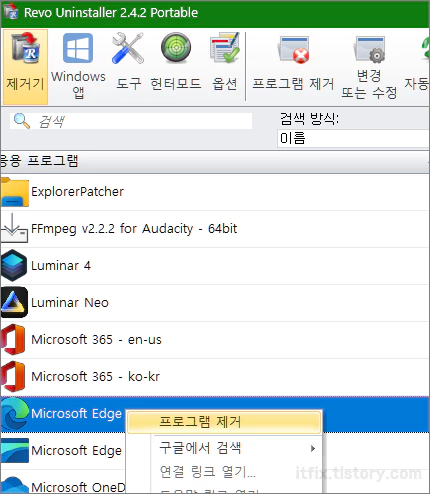
Task: Click the Luminar 4 list text
Action: pos(61,266)
